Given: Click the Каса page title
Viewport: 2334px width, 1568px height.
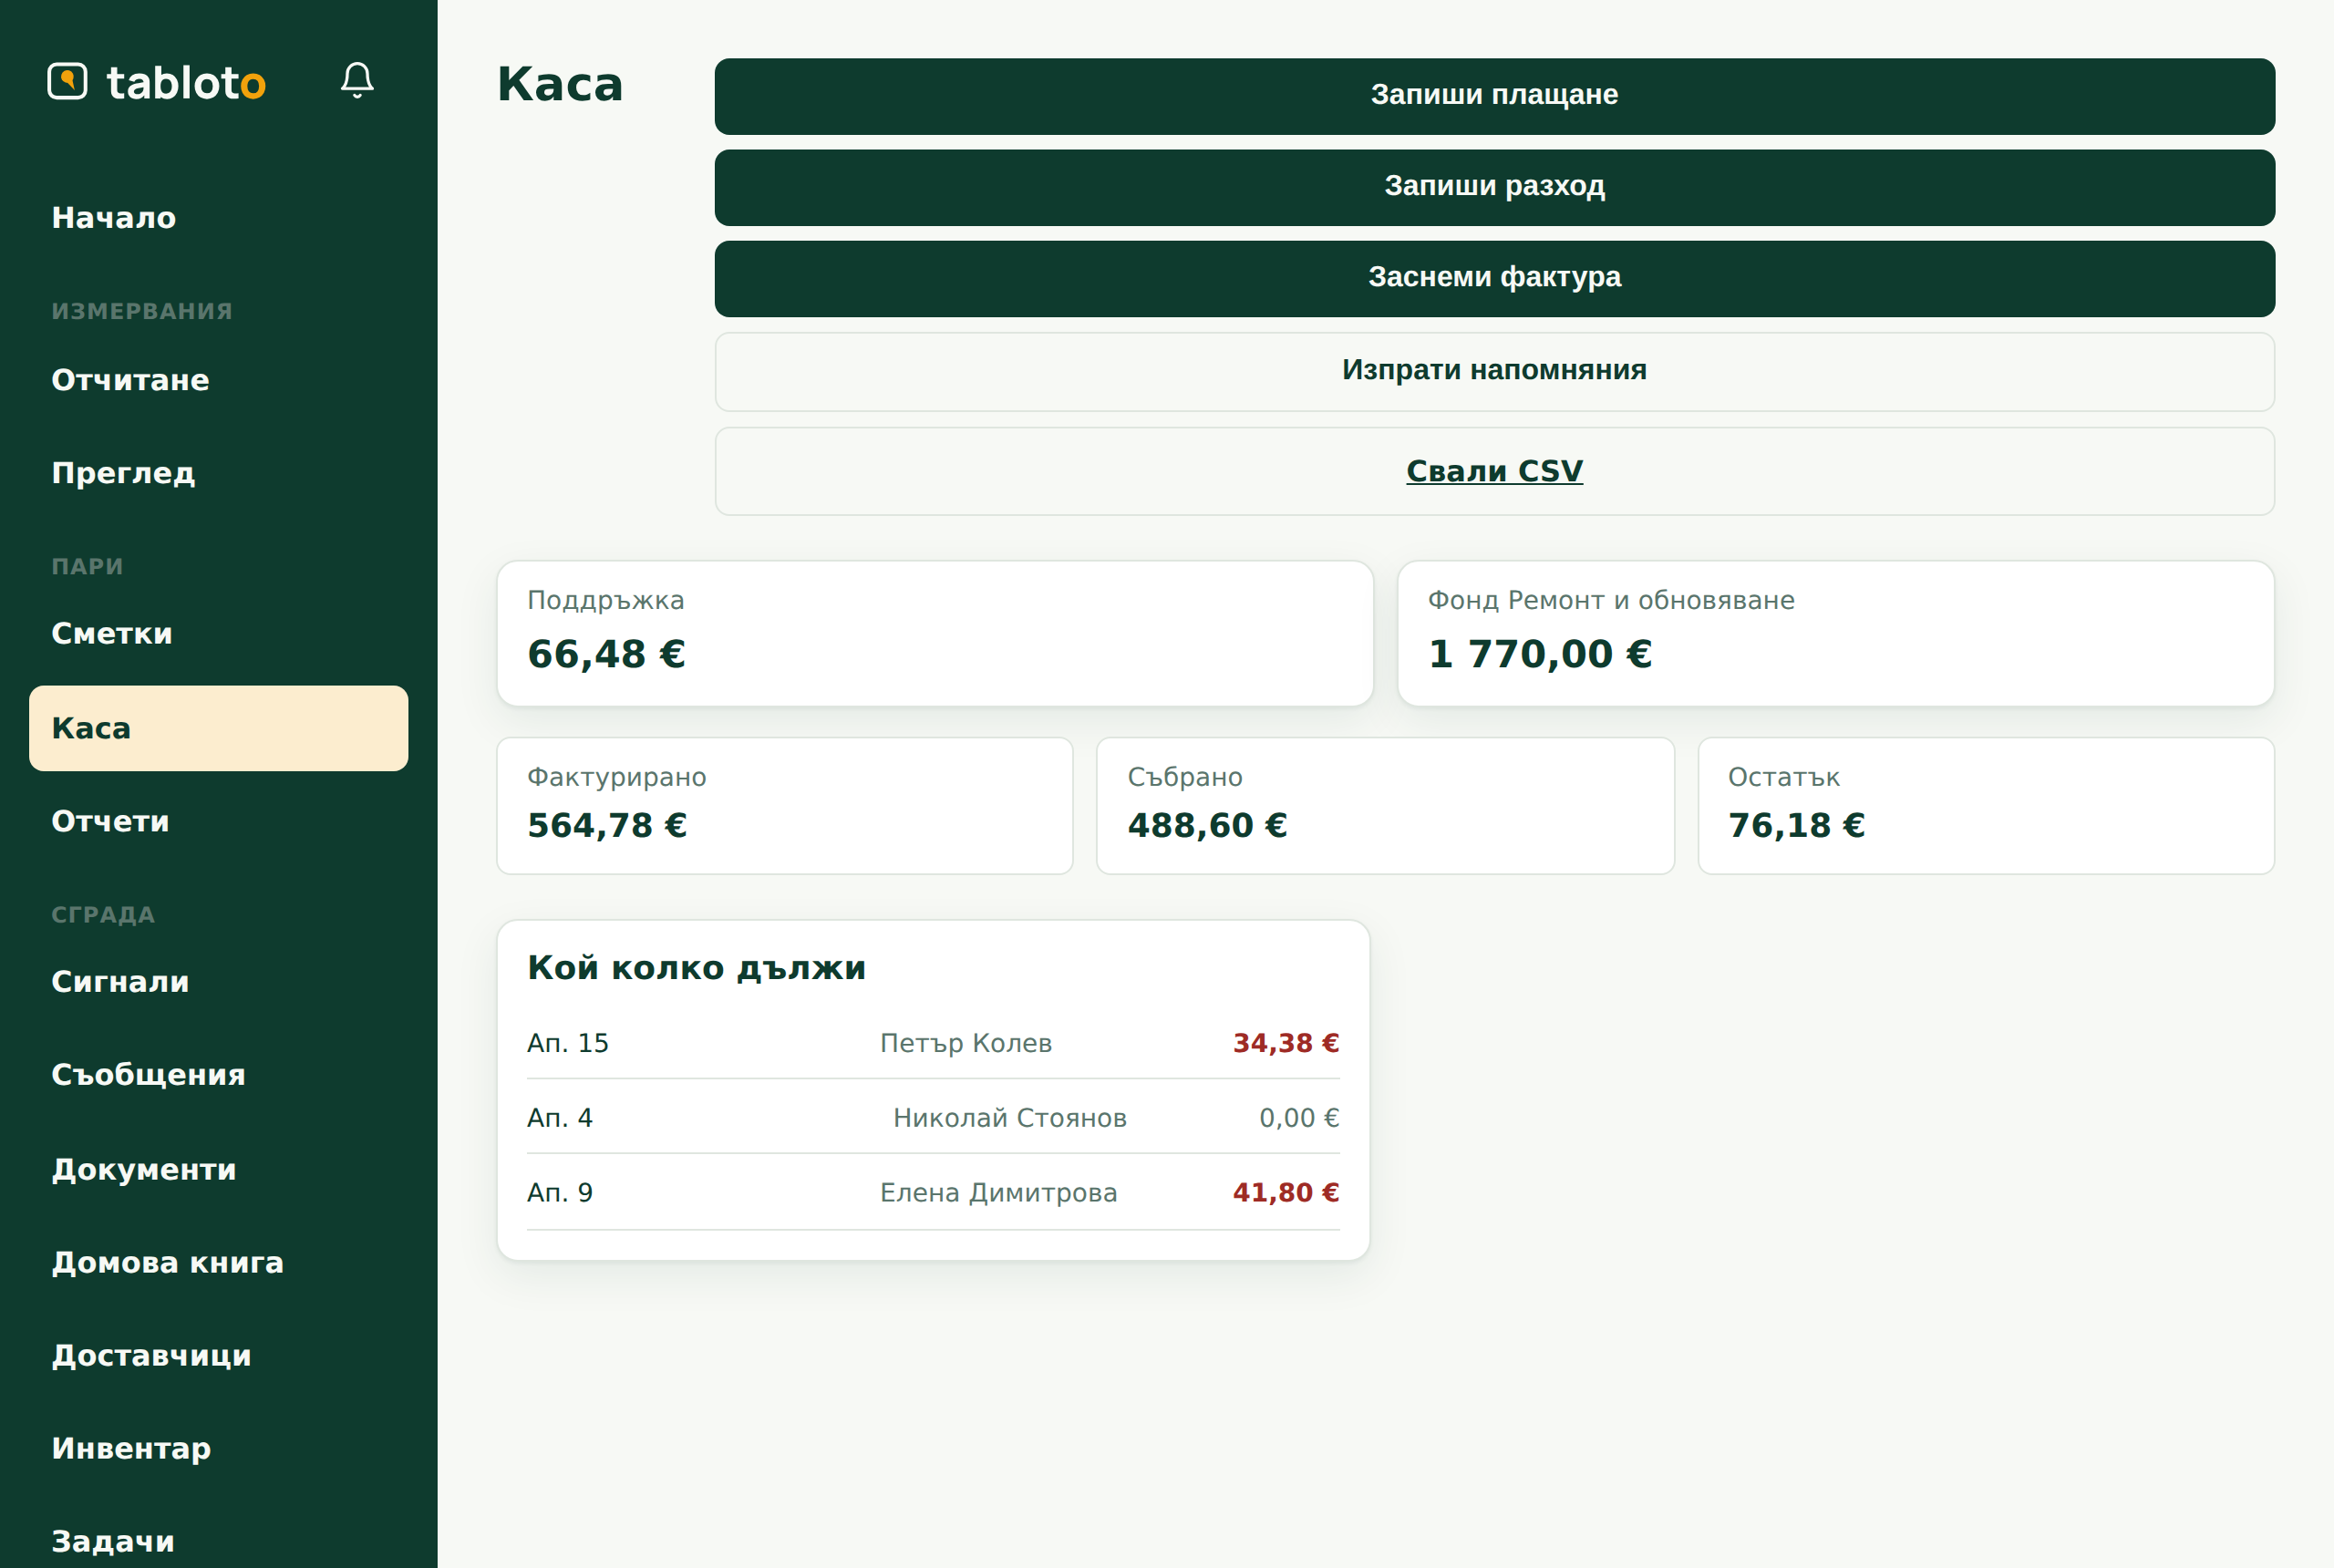Looking at the screenshot, I should click(560, 84).
